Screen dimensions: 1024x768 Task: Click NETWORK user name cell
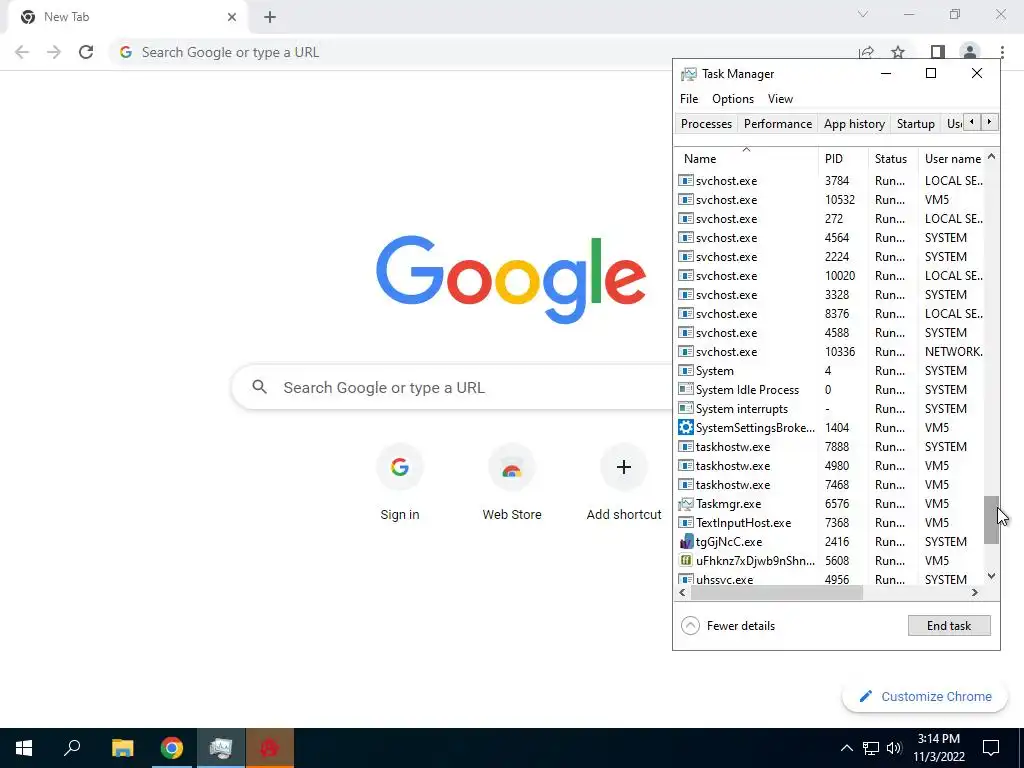tap(953, 352)
